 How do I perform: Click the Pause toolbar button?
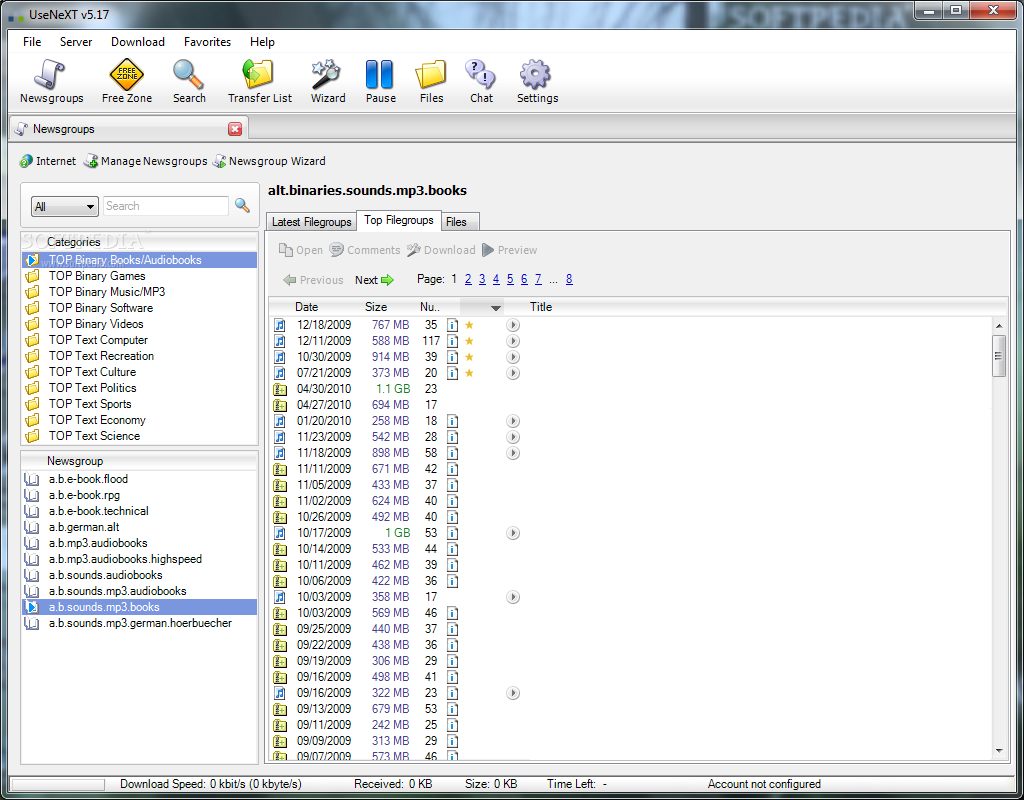(380, 82)
